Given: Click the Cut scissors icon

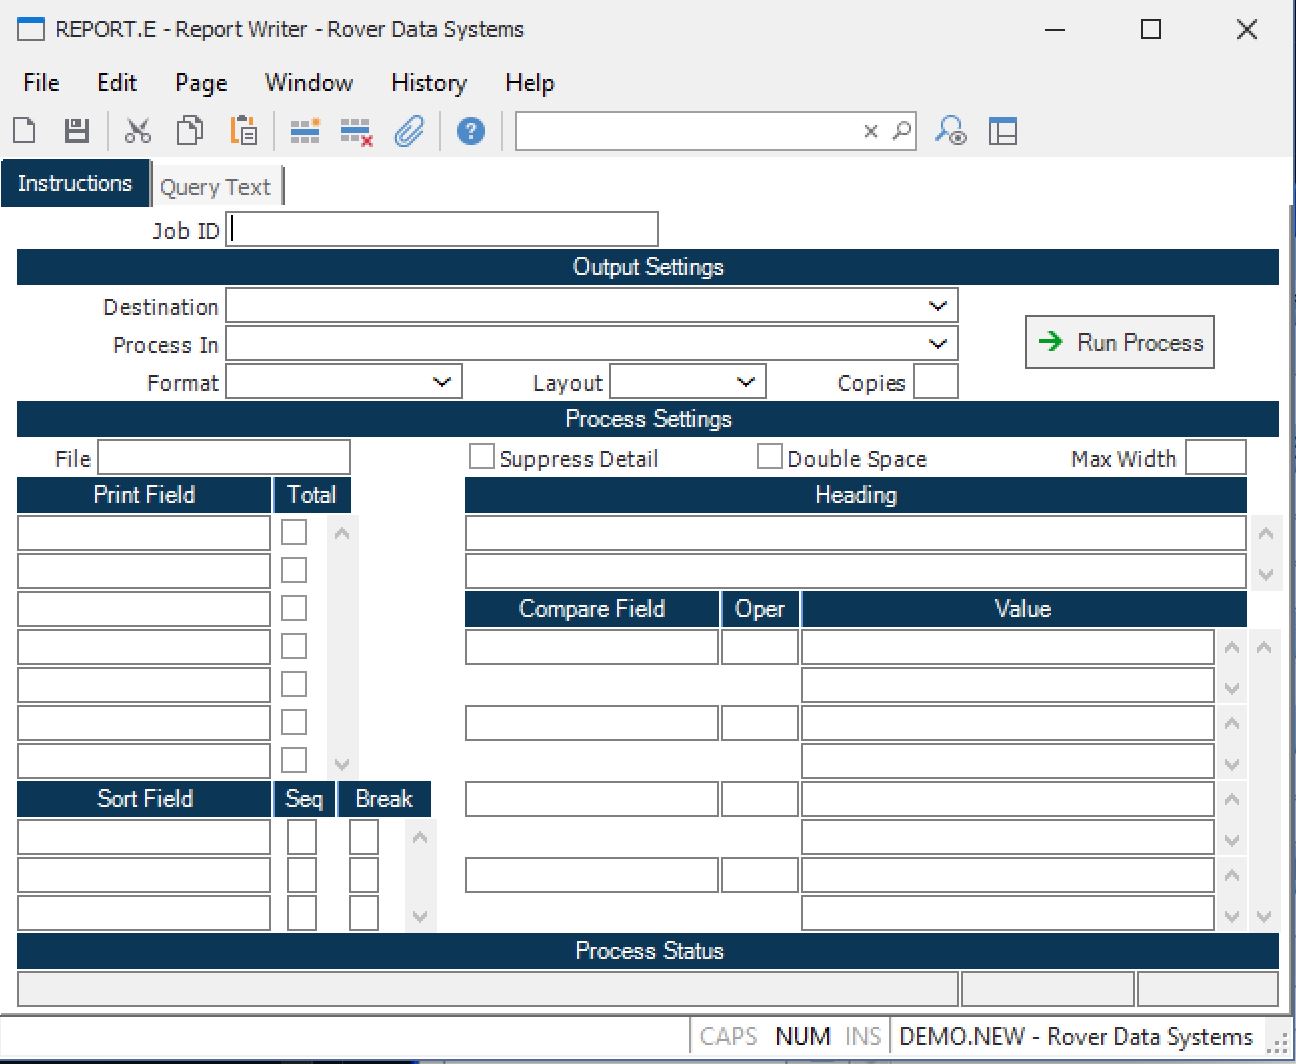Looking at the screenshot, I should 137,131.
